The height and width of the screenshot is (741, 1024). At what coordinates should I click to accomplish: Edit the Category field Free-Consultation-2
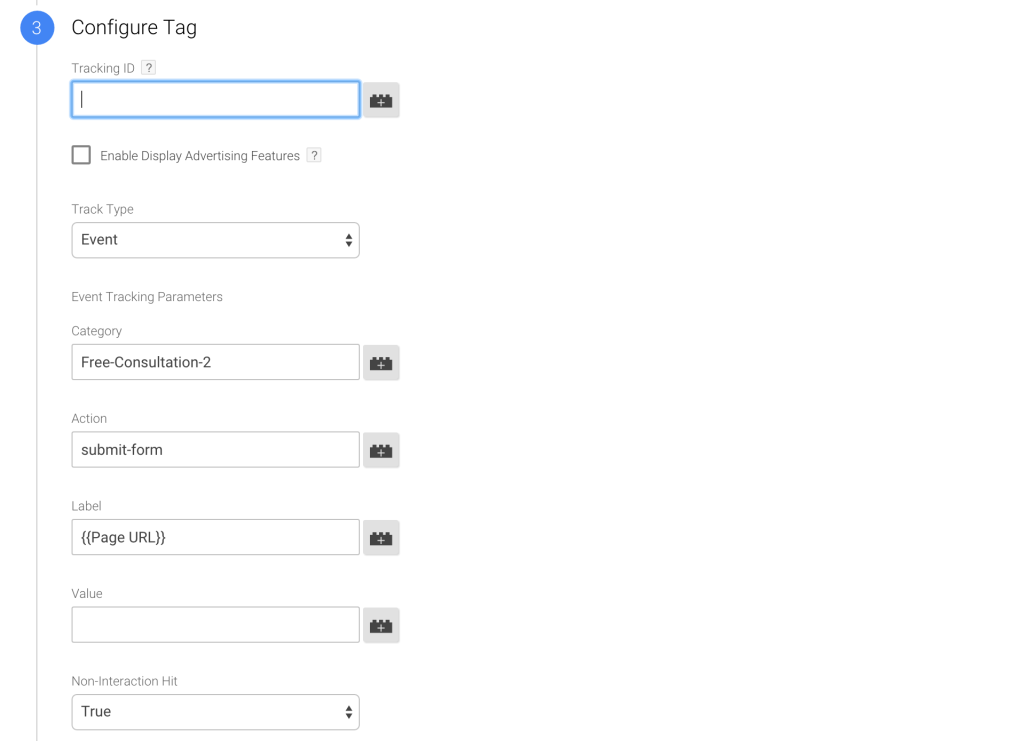coord(216,362)
